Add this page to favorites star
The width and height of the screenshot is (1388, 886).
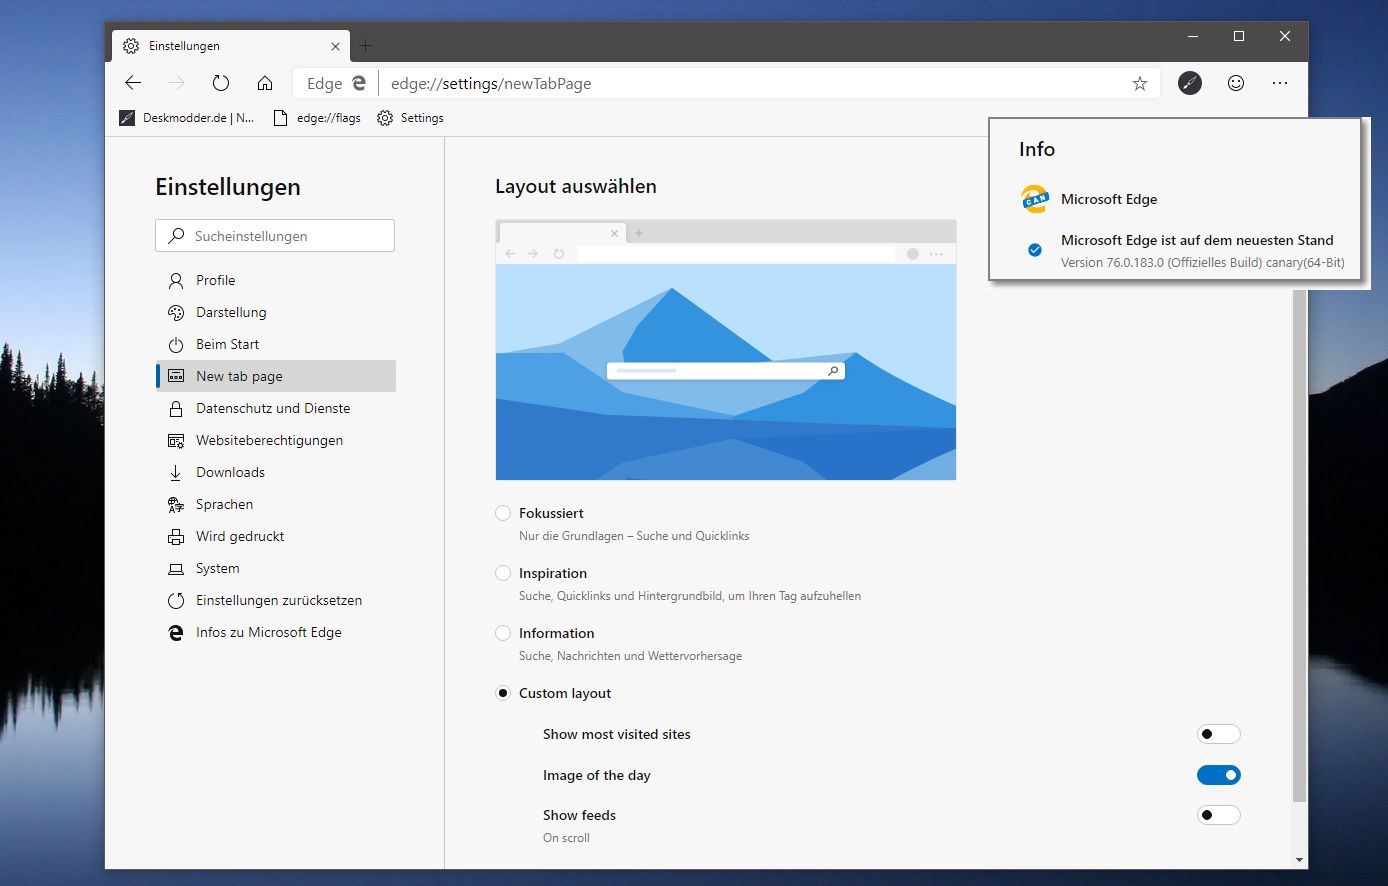[1139, 84]
